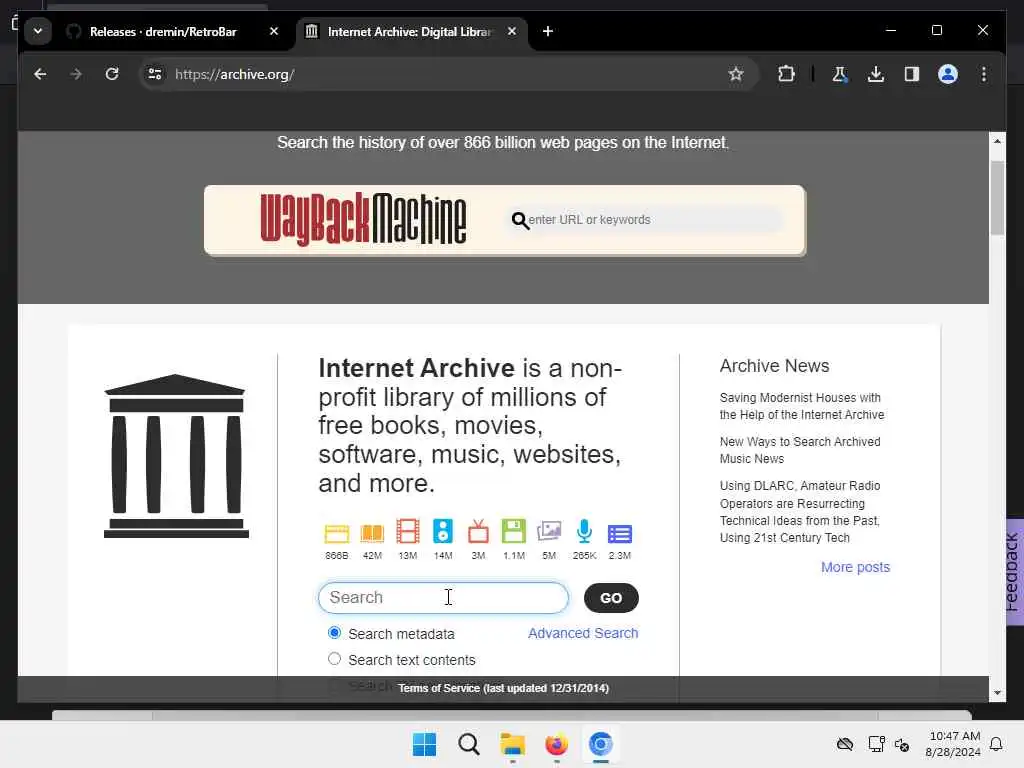Click the Wayback Machine logo
This screenshot has height=768, width=1024.
363,219
